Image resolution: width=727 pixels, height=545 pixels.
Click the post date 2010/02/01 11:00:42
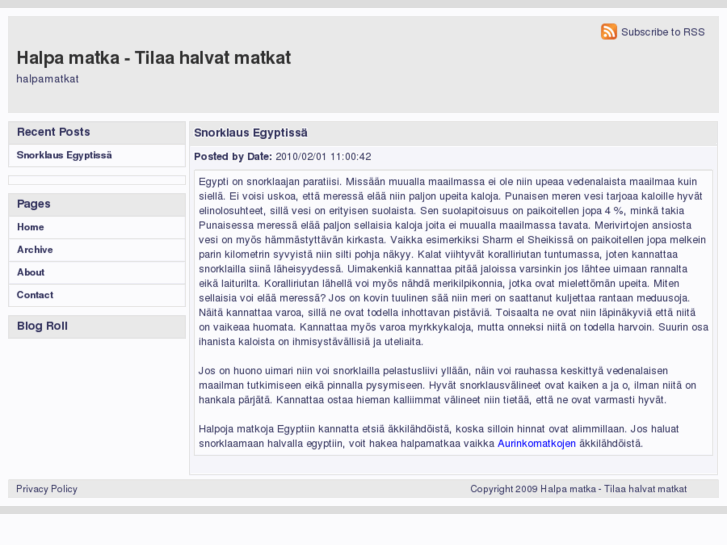324,157
